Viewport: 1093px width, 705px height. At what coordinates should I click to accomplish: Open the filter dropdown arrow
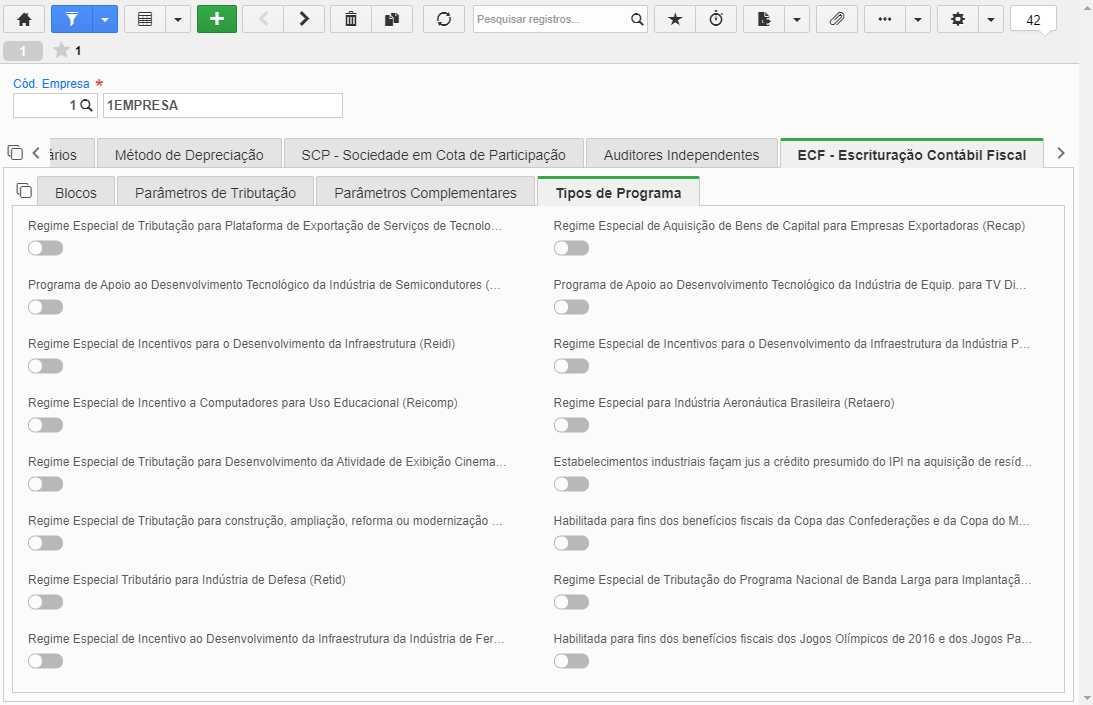click(x=105, y=20)
